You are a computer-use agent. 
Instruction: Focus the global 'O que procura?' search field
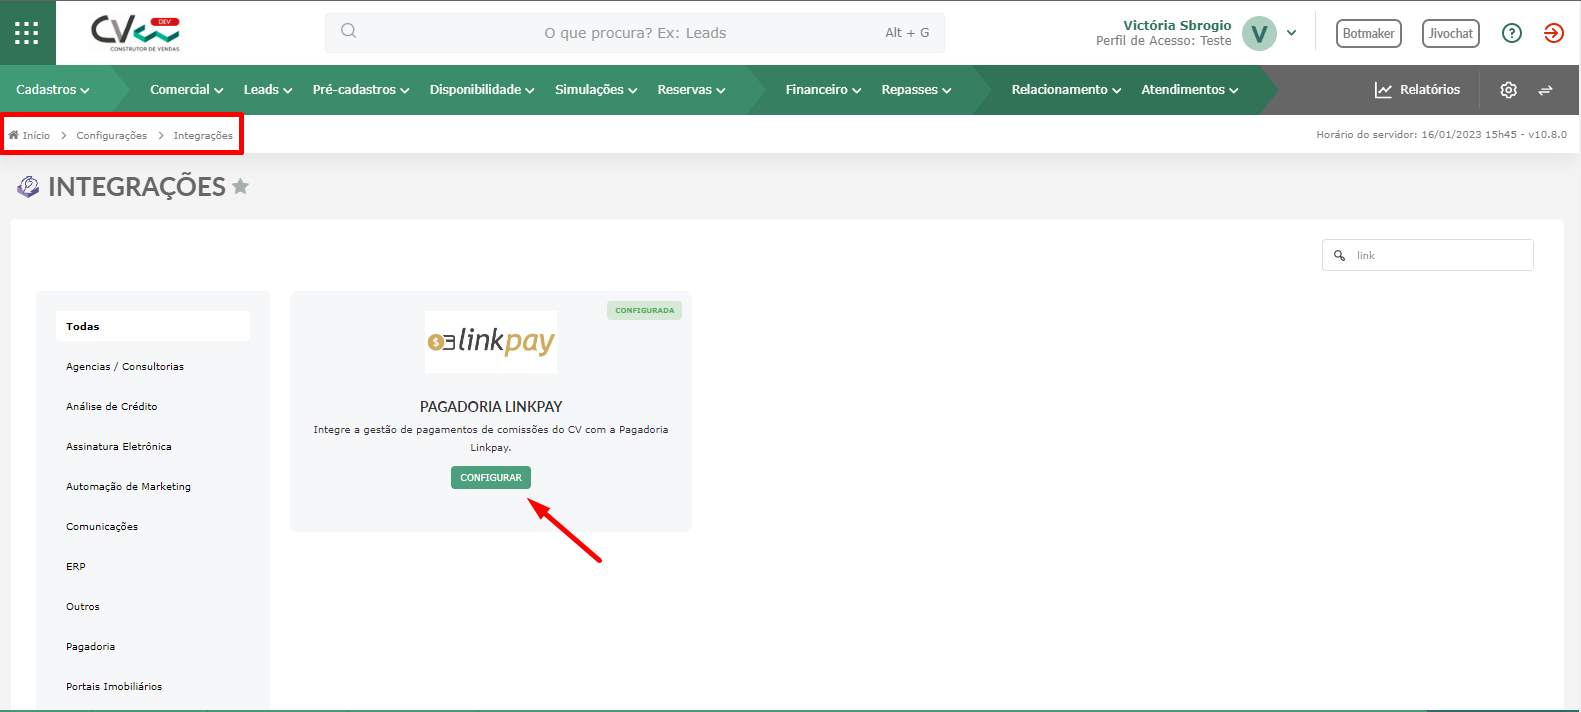click(x=634, y=33)
